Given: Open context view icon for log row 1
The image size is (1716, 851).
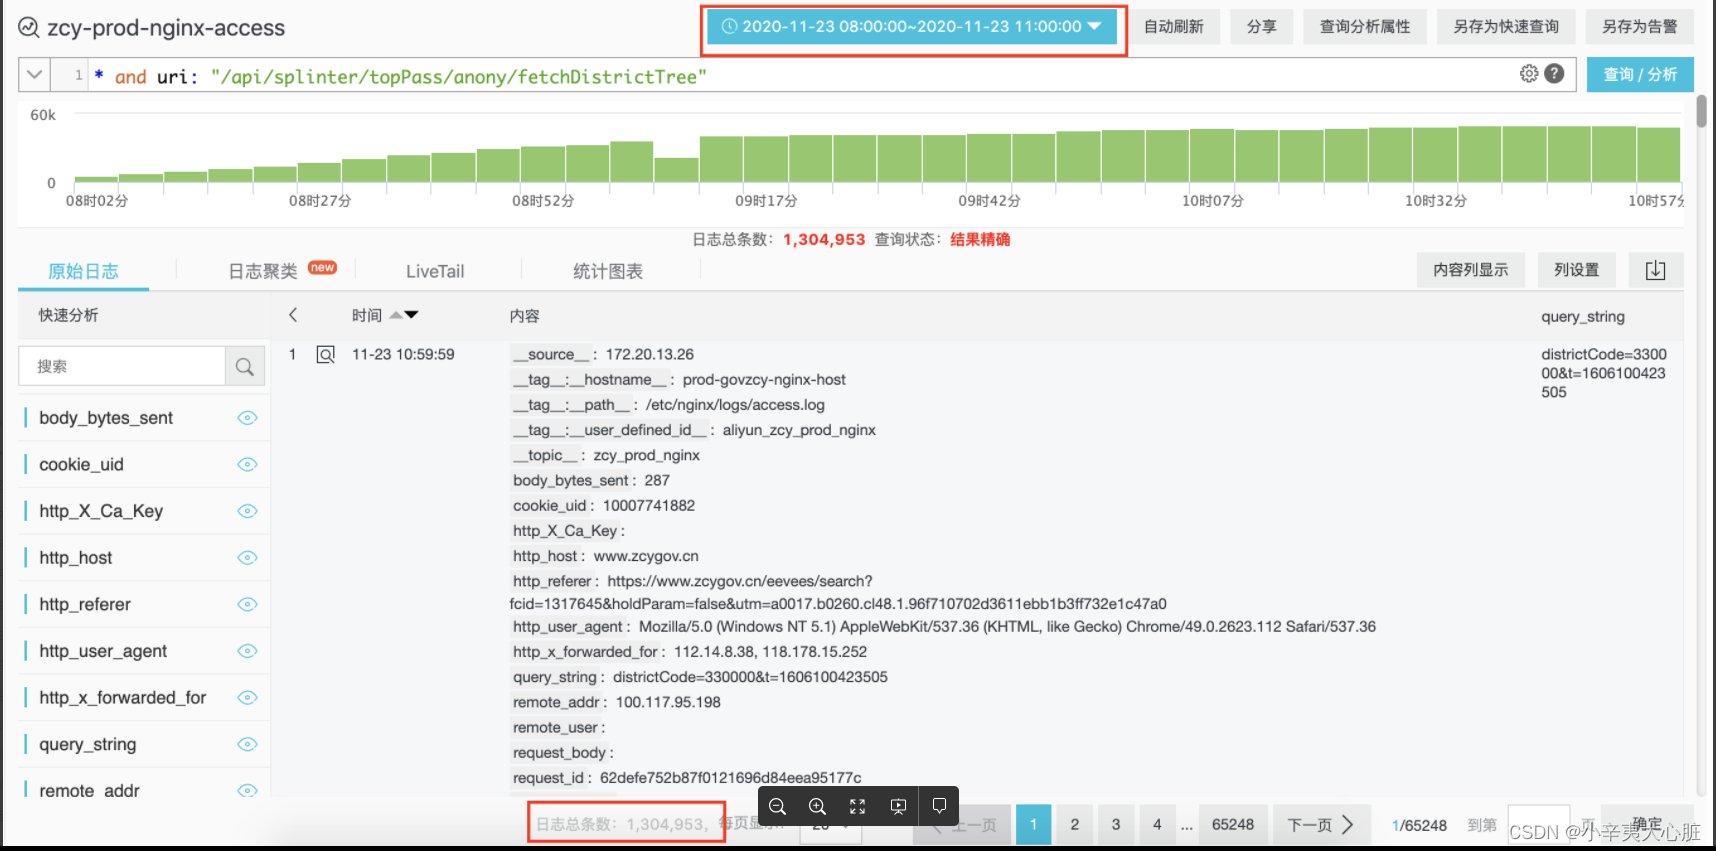Looking at the screenshot, I should pos(326,354).
